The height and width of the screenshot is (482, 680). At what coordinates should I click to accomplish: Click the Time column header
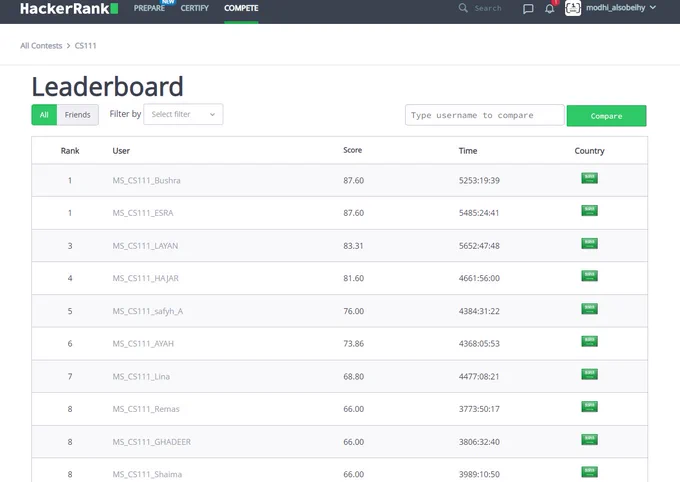point(468,151)
